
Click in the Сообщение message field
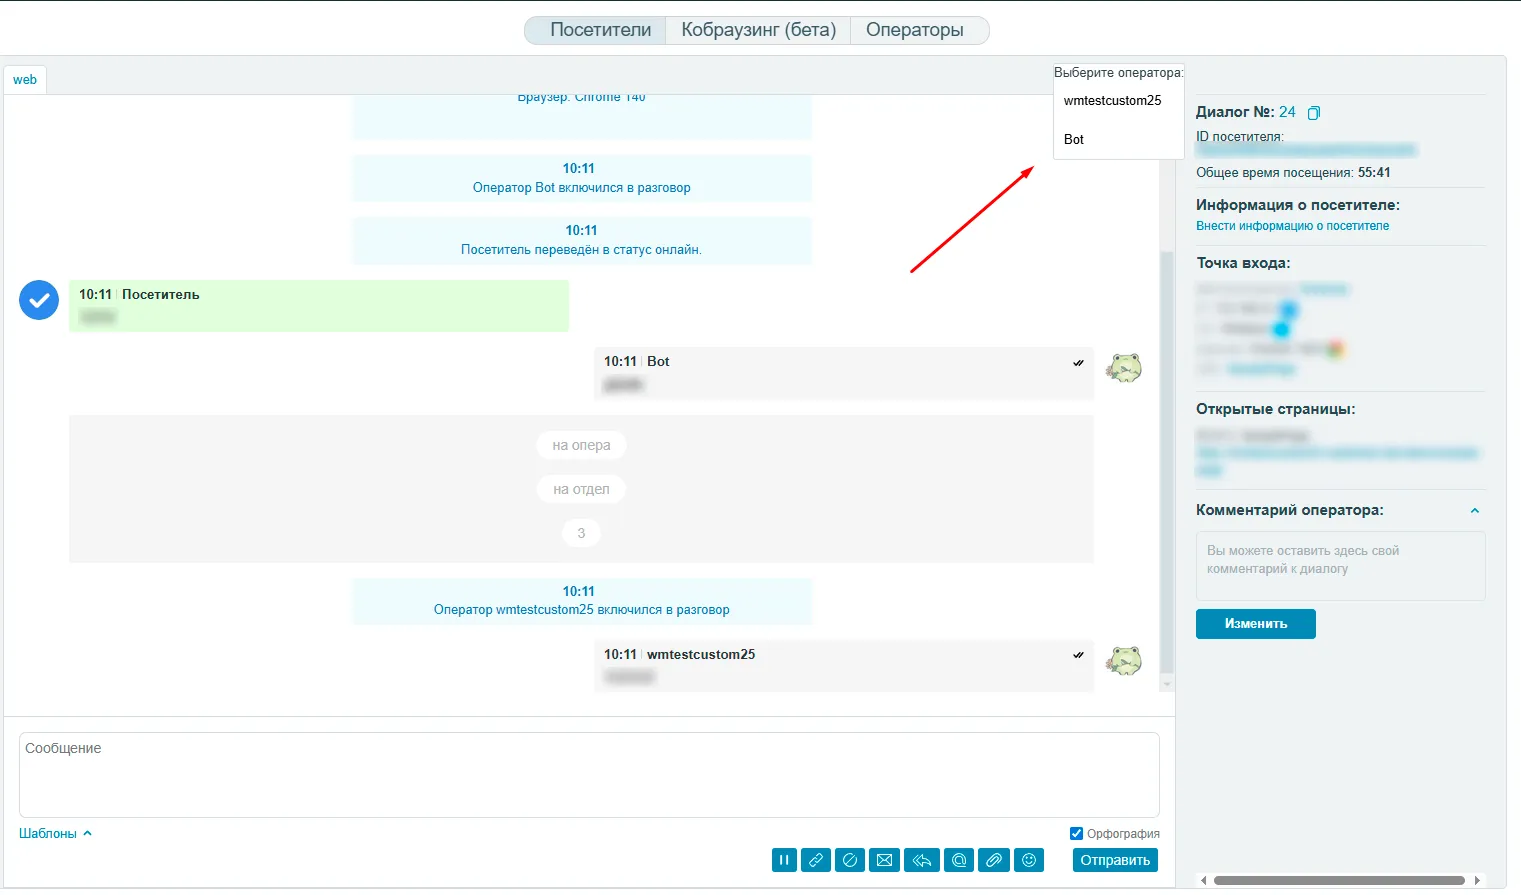coord(588,775)
